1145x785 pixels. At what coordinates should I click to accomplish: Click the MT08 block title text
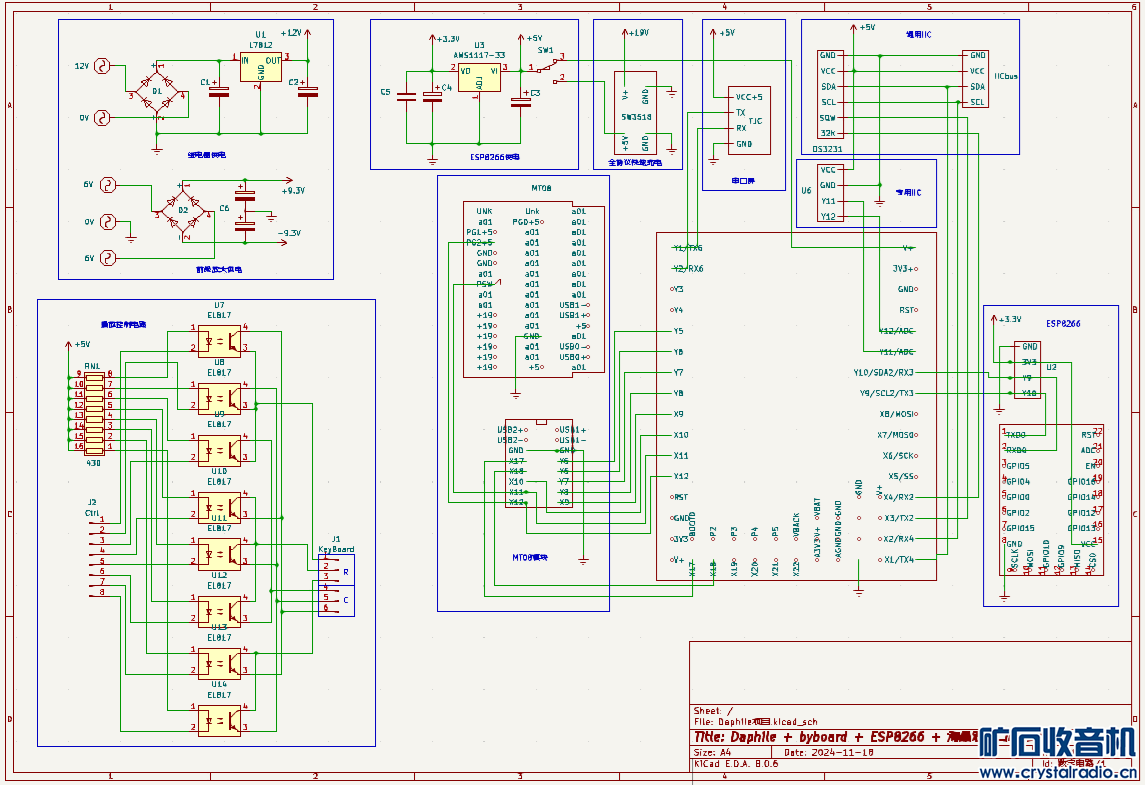point(542,188)
